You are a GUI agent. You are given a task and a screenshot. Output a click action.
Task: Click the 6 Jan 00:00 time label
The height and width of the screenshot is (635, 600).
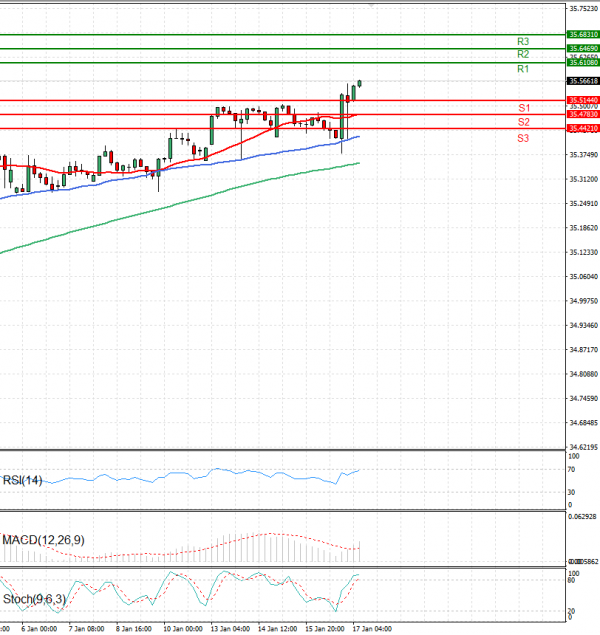tap(39, 629)
